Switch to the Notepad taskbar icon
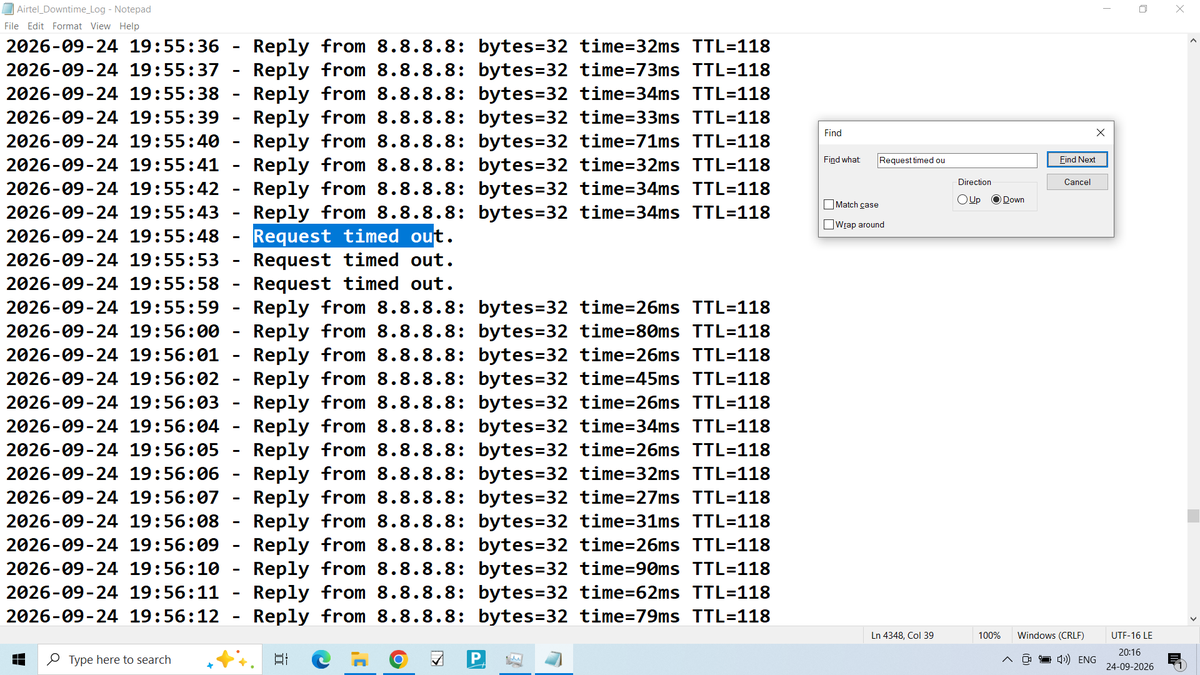Viewport: 1200px width, 675px height. tap(553, 660)
